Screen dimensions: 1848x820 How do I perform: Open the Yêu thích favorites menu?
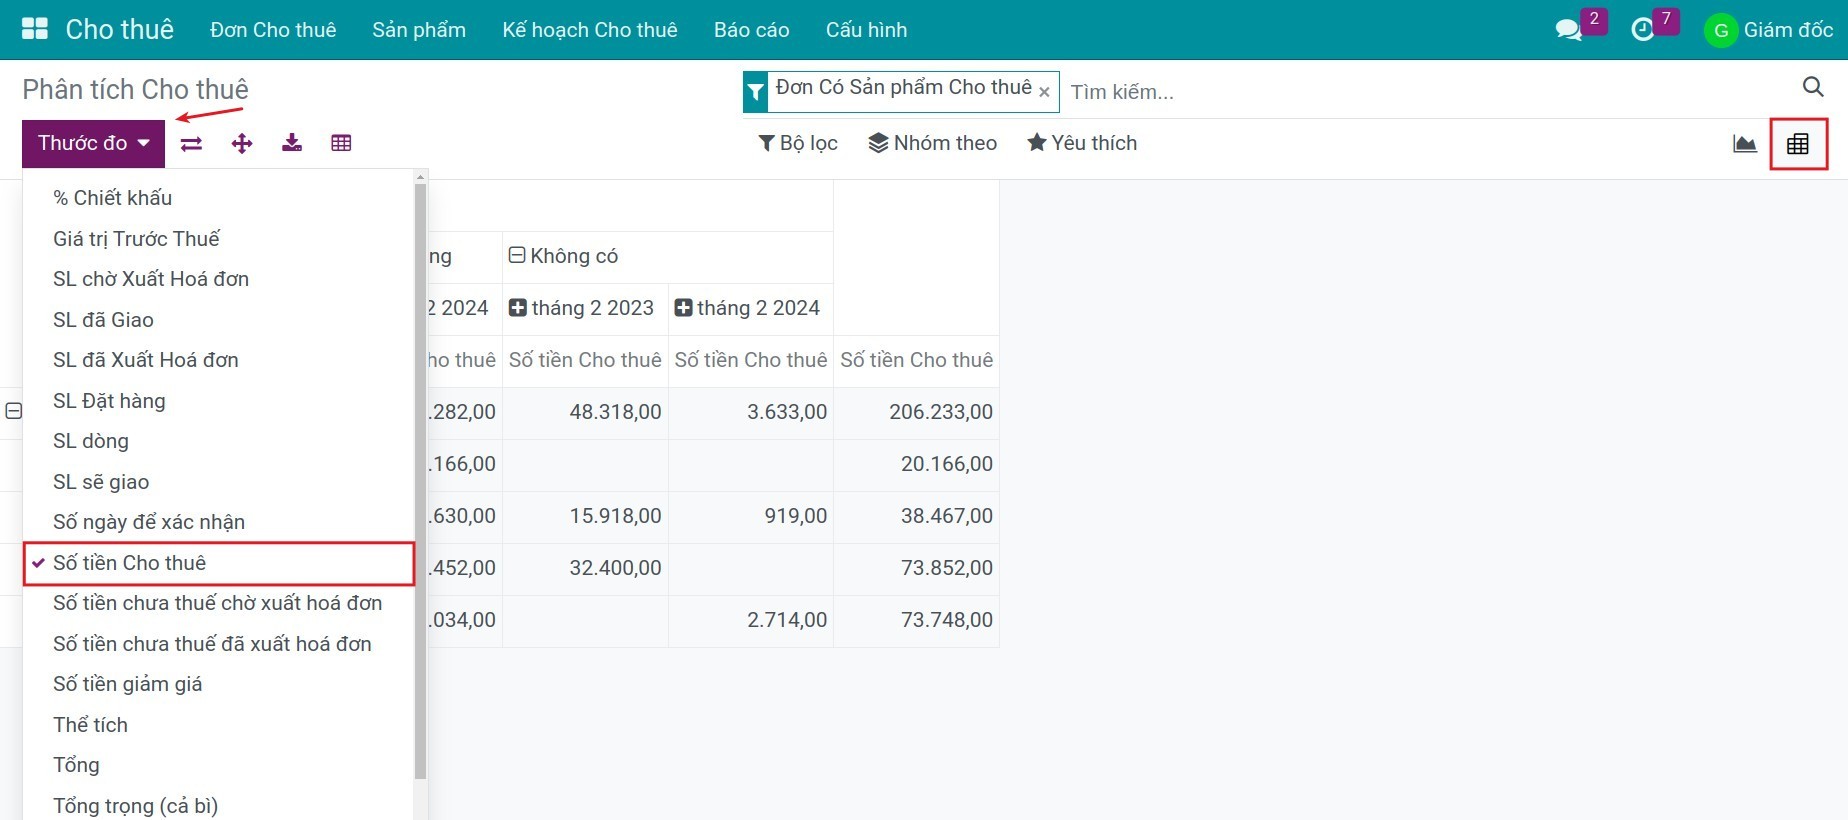coord(1082,143)
